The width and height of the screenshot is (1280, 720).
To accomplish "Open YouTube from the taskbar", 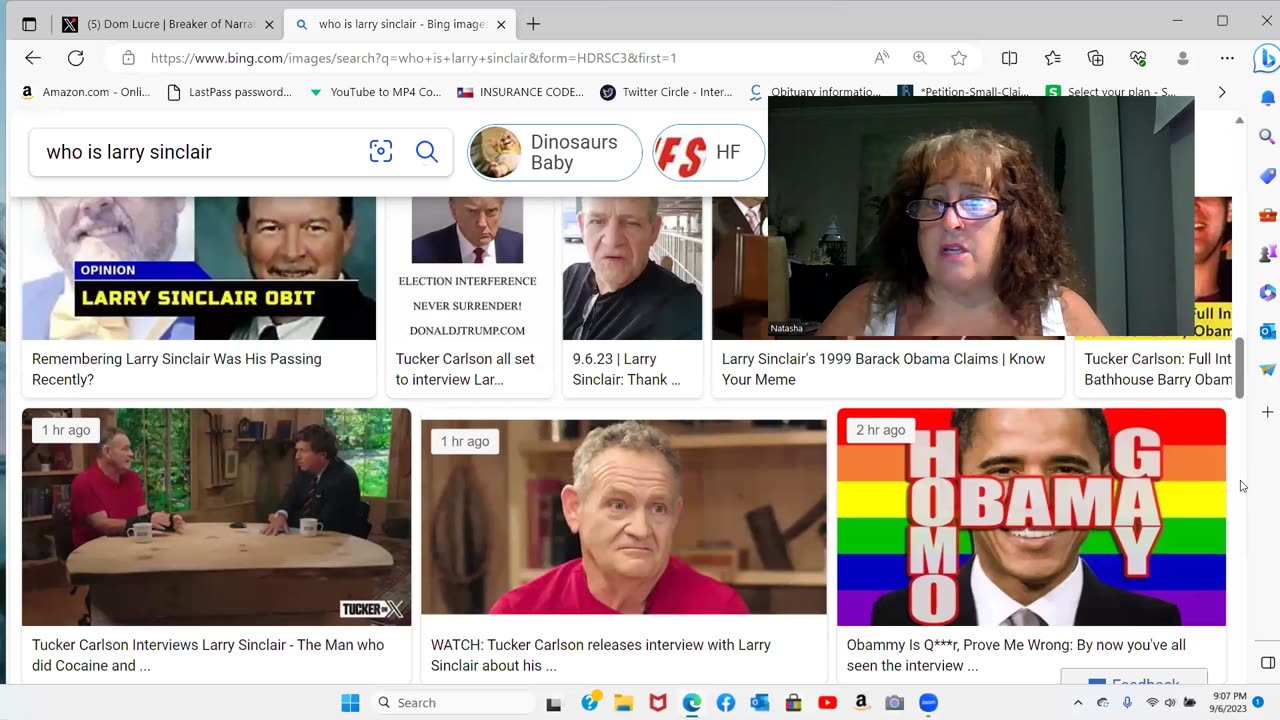I will pyautogui.click(x=827, y=703).
